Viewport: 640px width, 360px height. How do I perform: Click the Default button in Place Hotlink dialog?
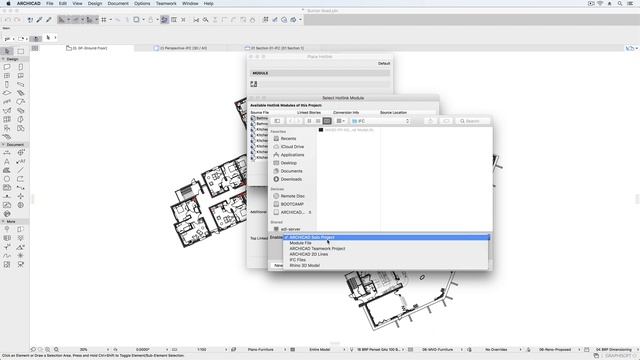[384, 64]
